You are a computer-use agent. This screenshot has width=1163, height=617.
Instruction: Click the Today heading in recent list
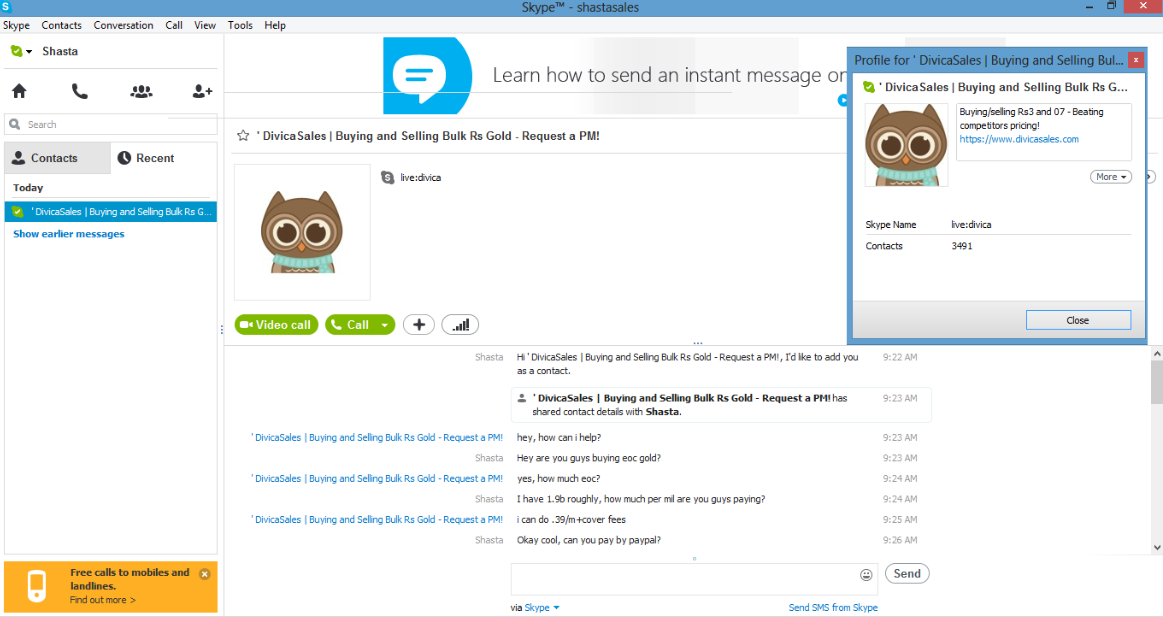(28, 188)
